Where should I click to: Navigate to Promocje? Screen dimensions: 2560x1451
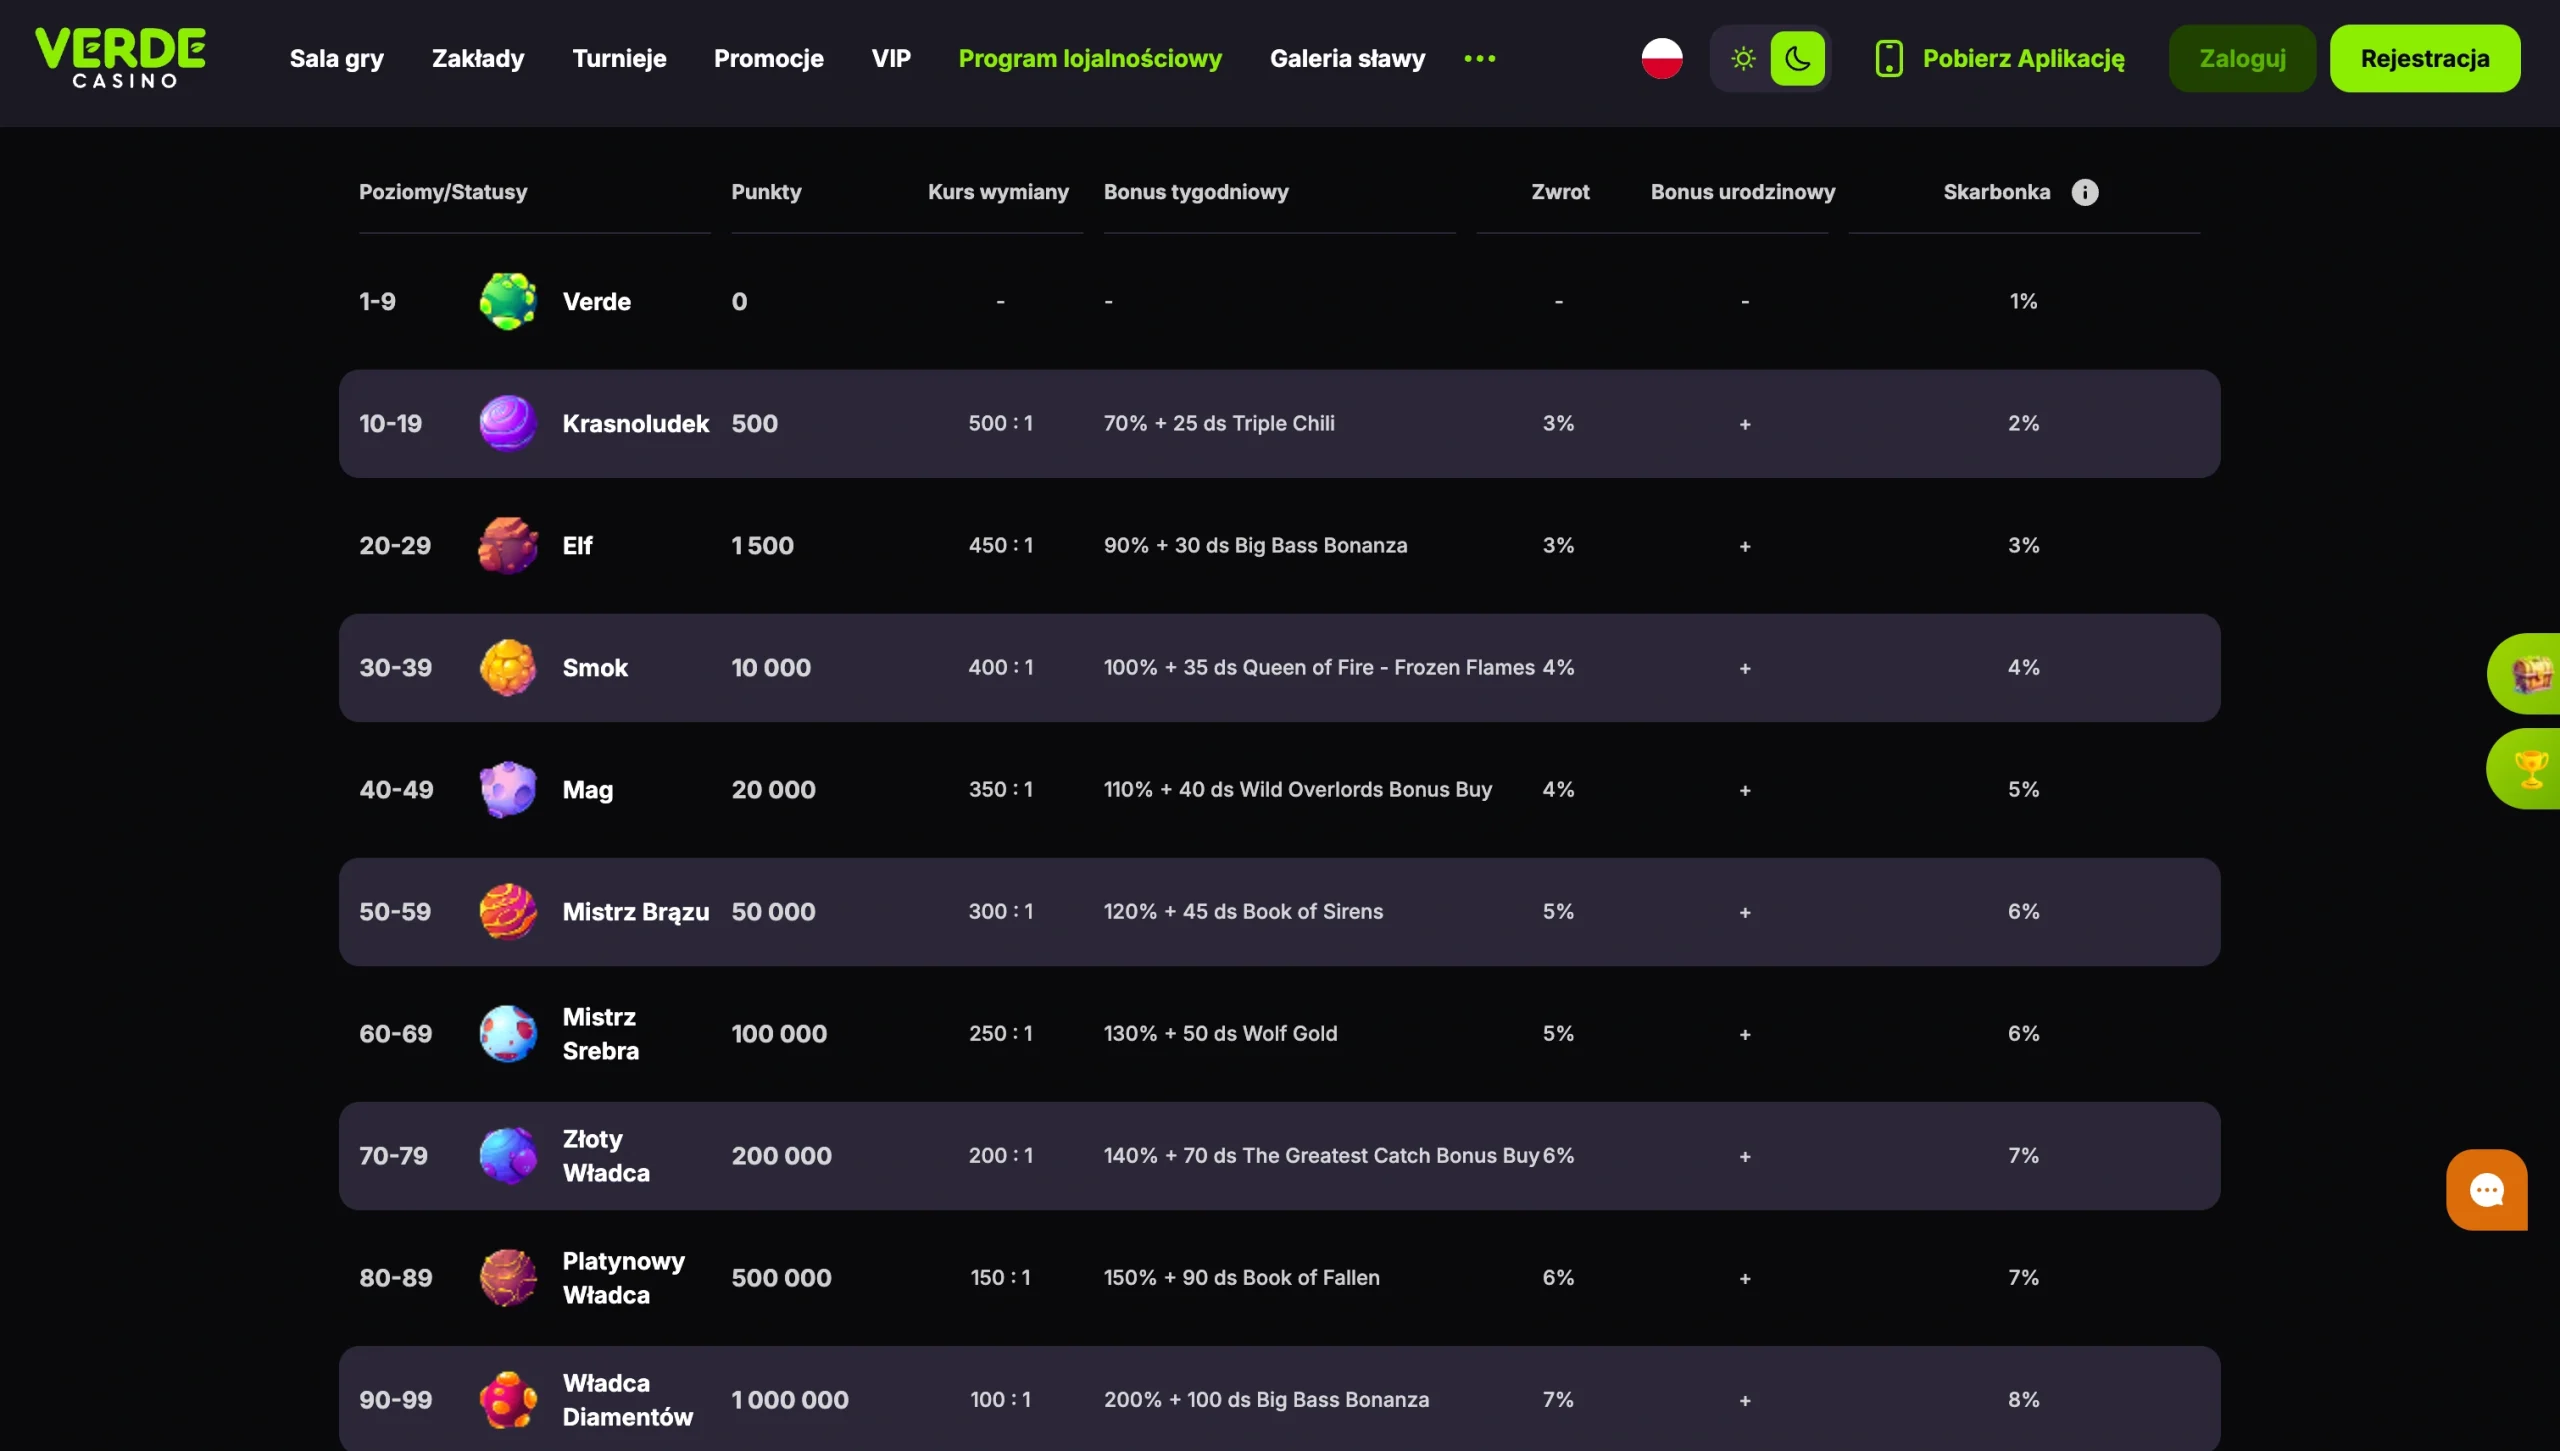click(x=769, y=59)
